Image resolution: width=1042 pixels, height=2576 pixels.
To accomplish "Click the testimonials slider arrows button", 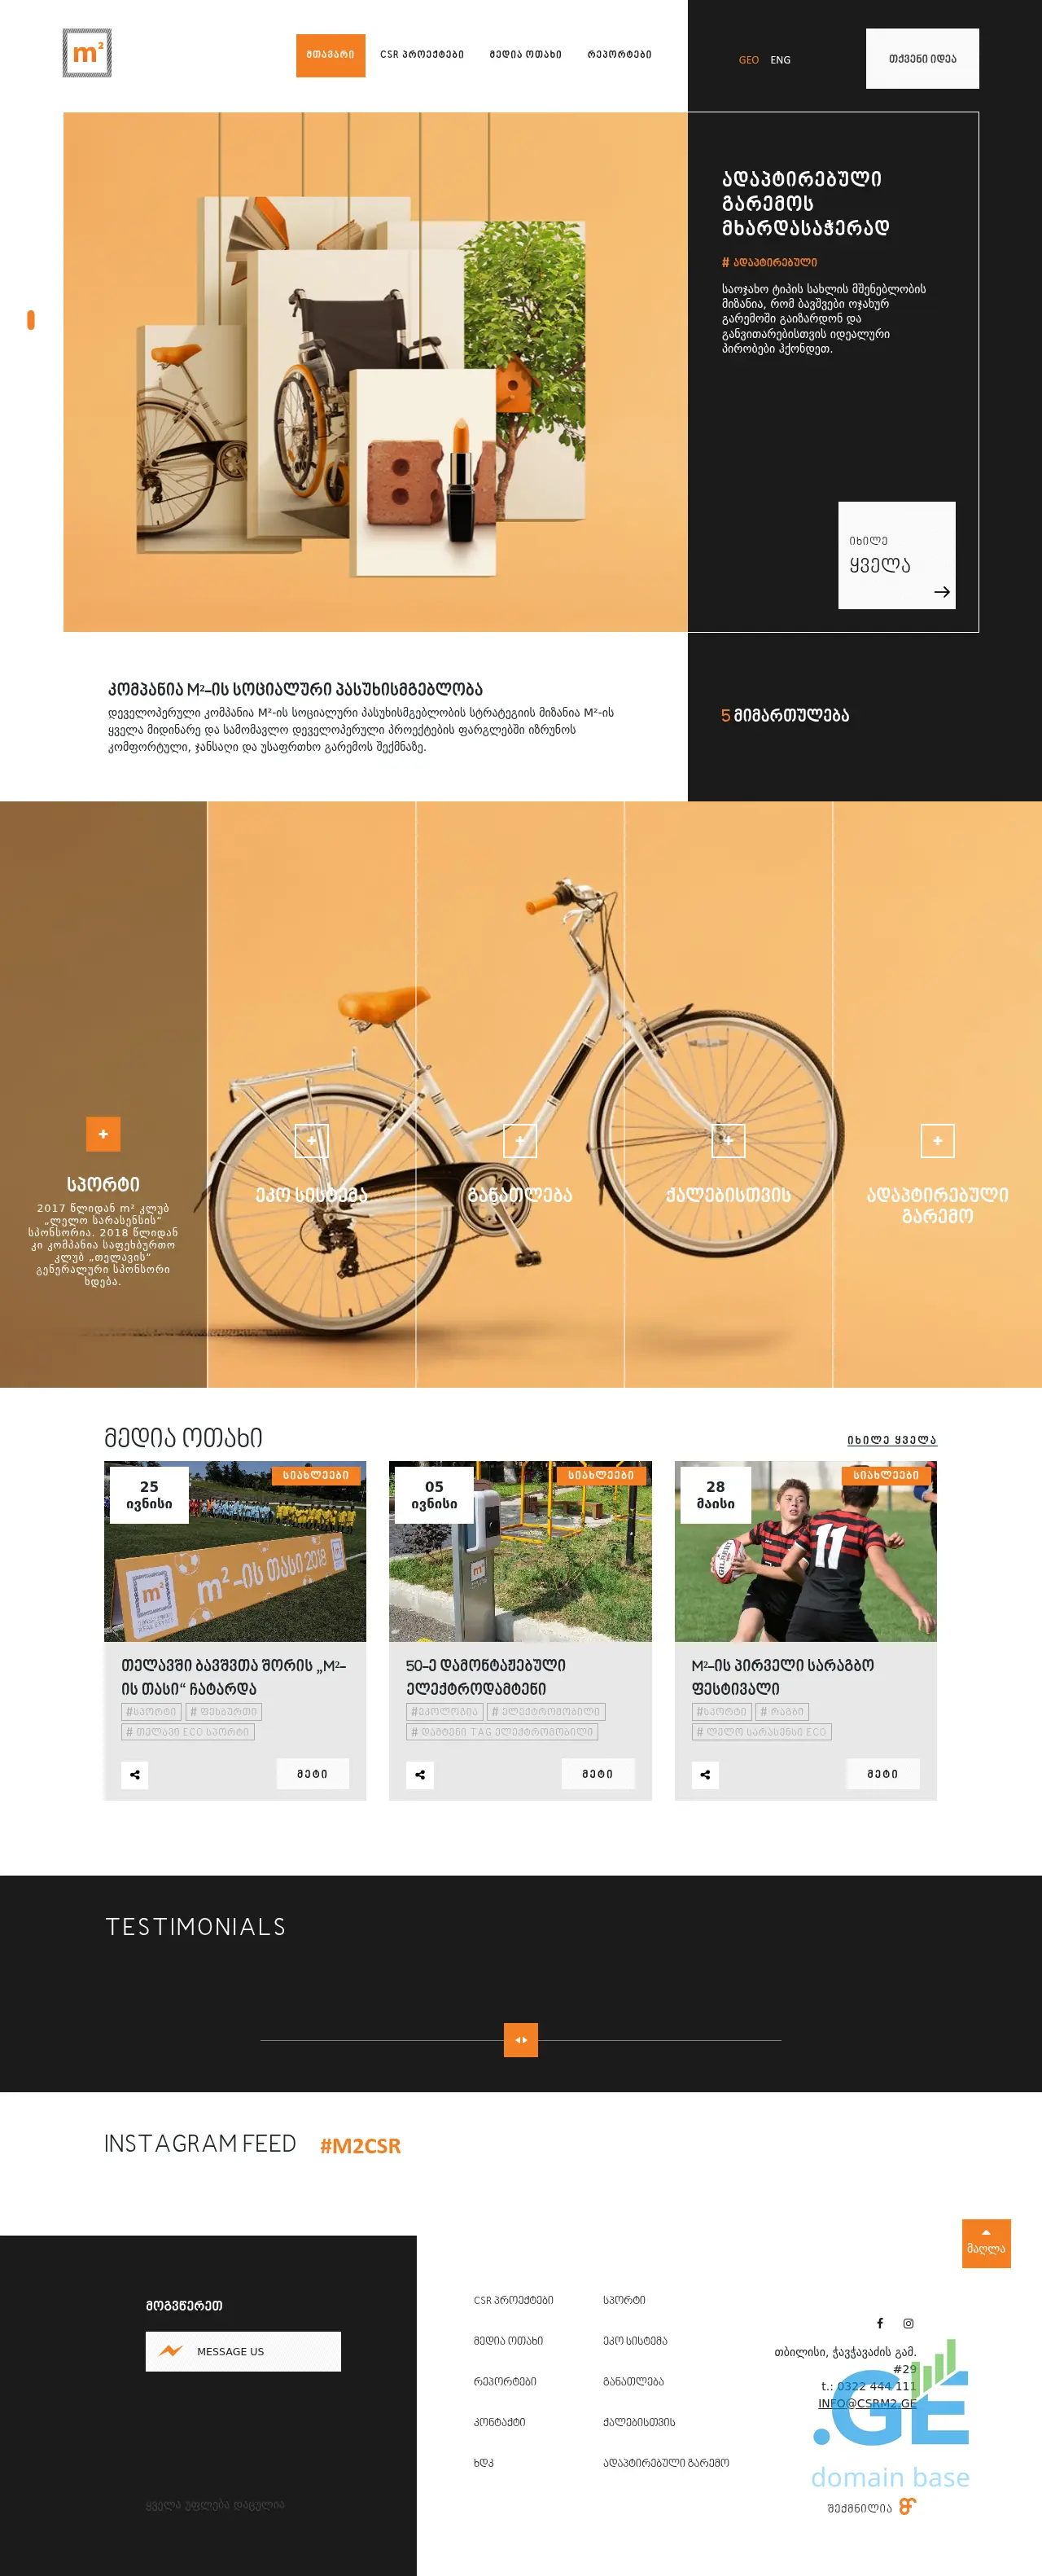I will coord(521,2040).
